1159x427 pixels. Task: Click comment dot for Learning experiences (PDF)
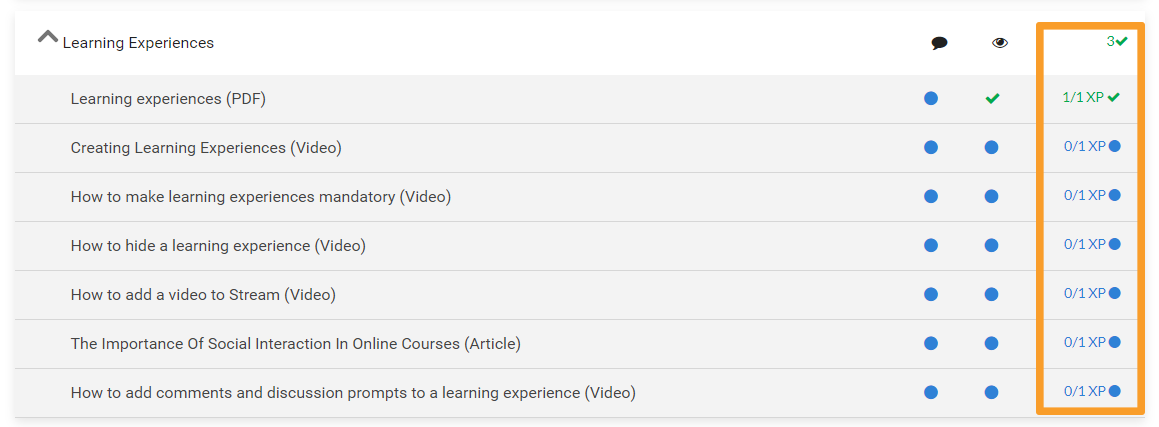click(931, 98)
